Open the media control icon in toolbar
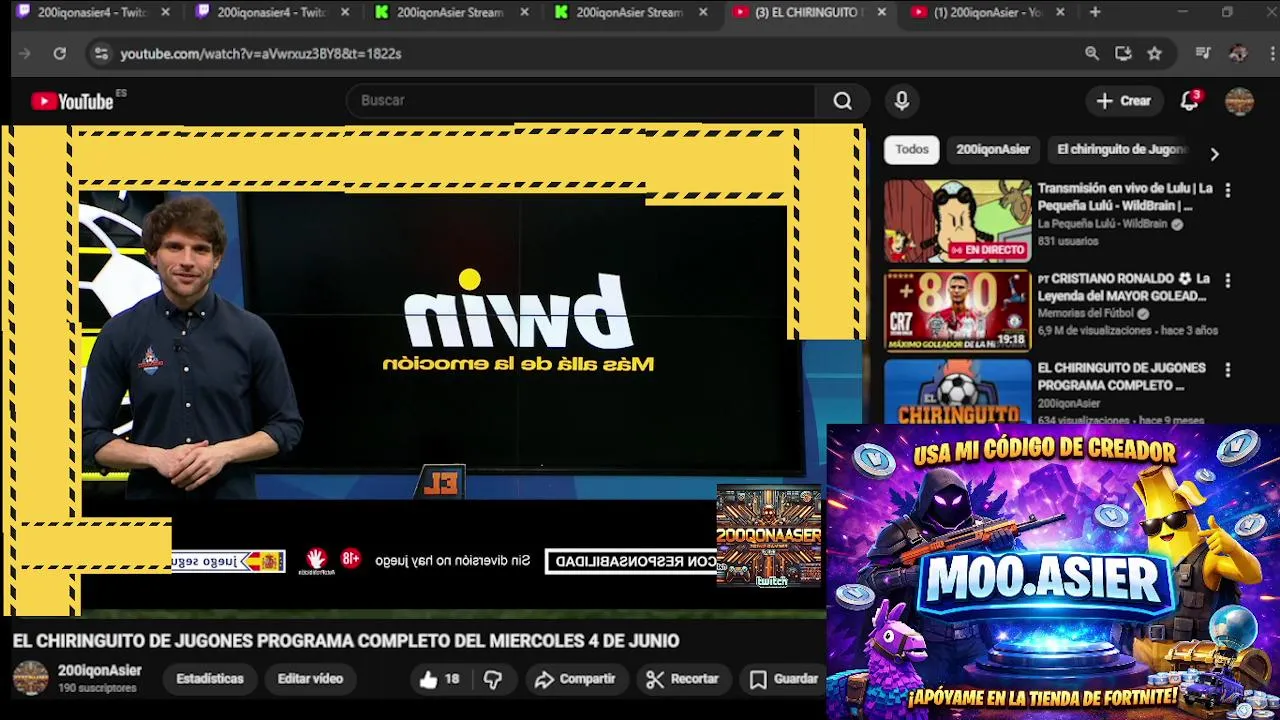The width and height of the screenshot is (1280, 720). point(1203,53)
